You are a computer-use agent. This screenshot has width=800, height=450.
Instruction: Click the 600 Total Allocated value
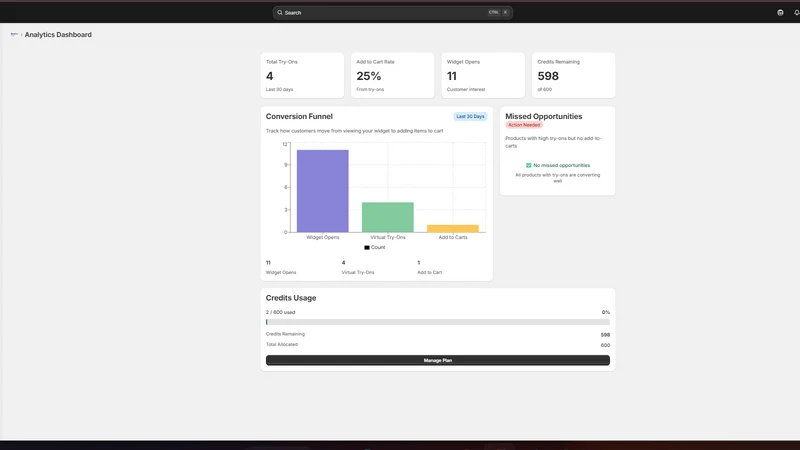pyautogui.click(x=605, y=345)
